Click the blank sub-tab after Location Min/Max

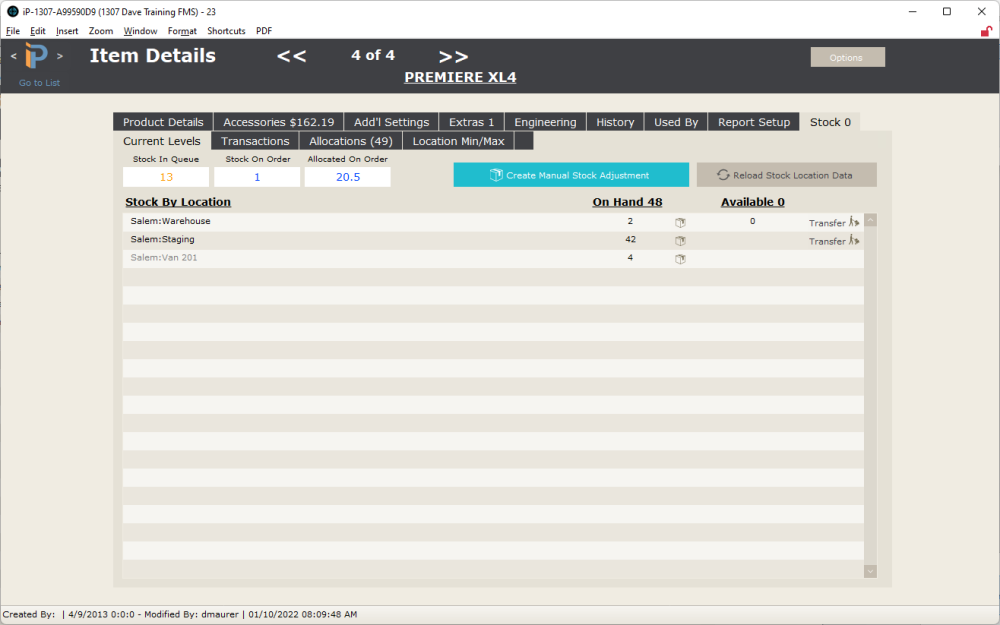(524, 141)
